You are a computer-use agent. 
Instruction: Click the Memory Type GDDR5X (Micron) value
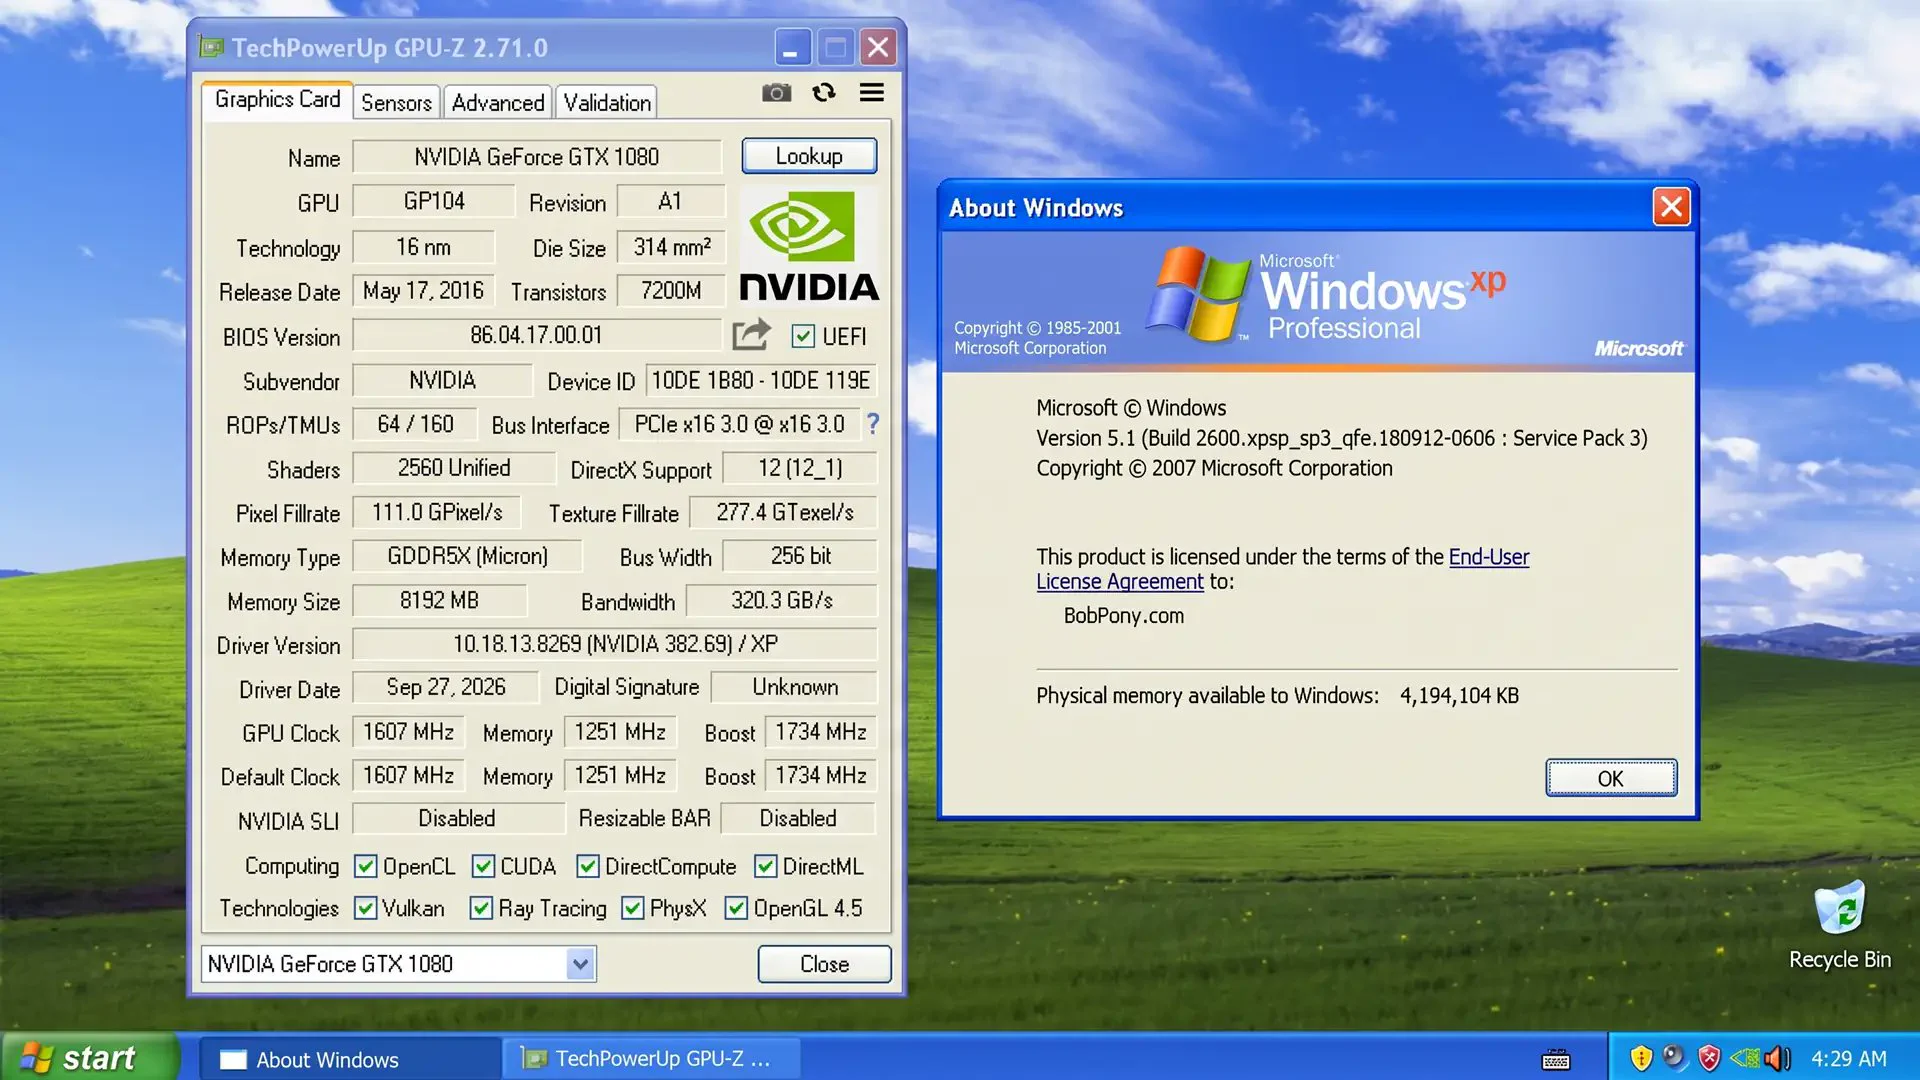click(x=467, y=556)
